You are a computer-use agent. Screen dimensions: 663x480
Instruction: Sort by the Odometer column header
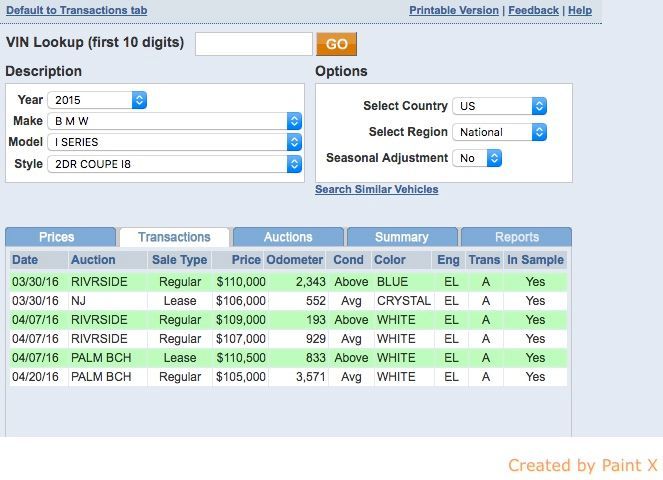click(296, 260)
